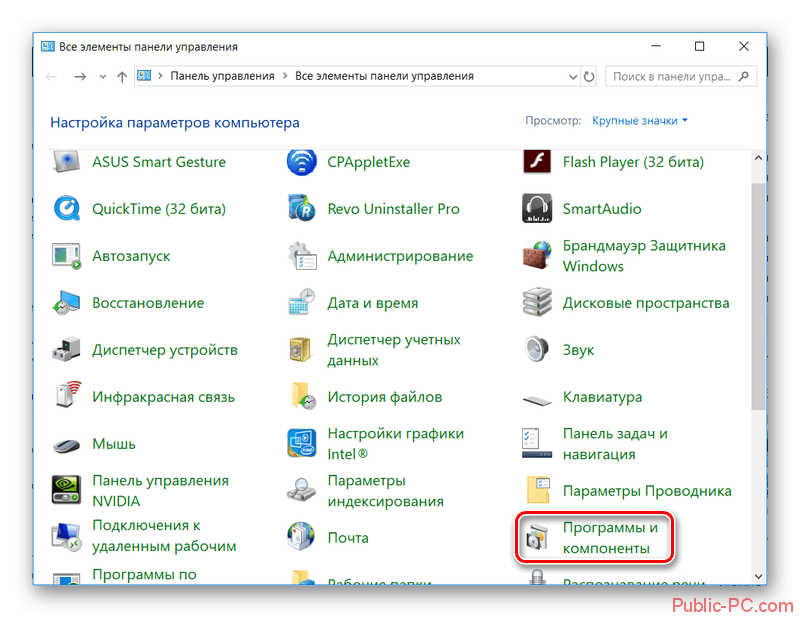Click the QuickTime Q icon
This screenshot has width=800, height=618.
[x=66, y=209]
